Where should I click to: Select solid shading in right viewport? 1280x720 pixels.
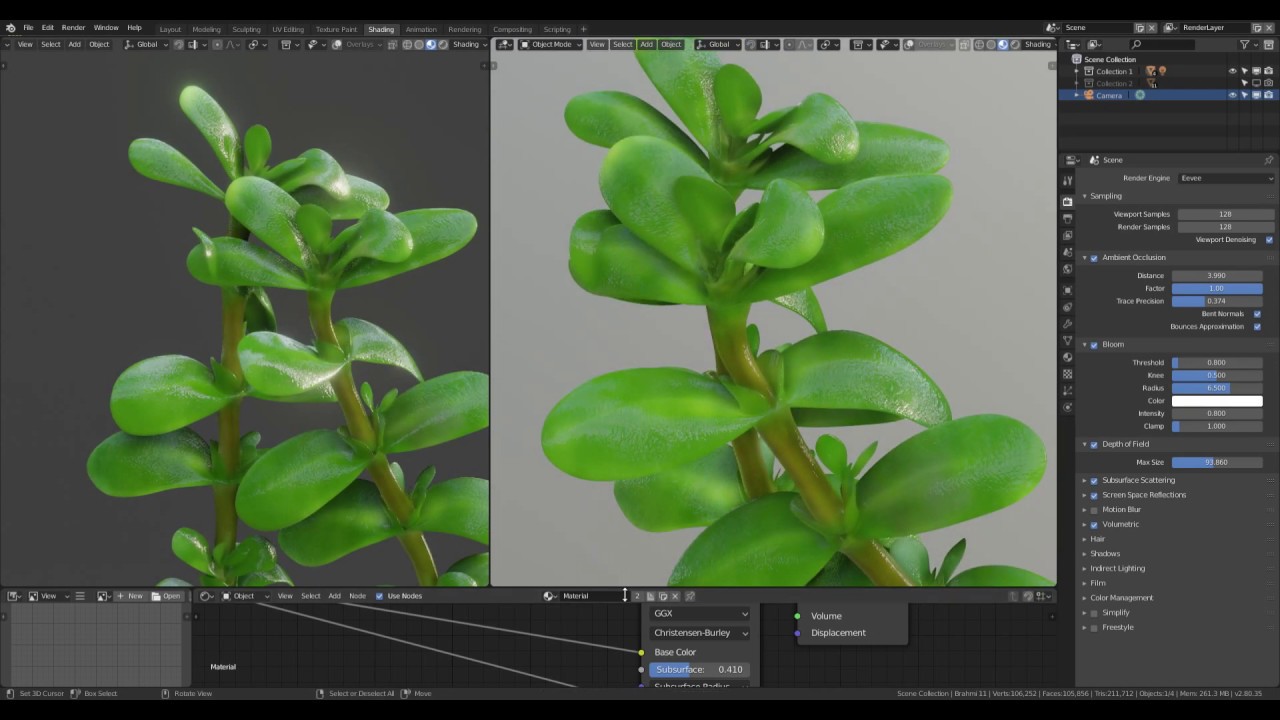(990, 44)
